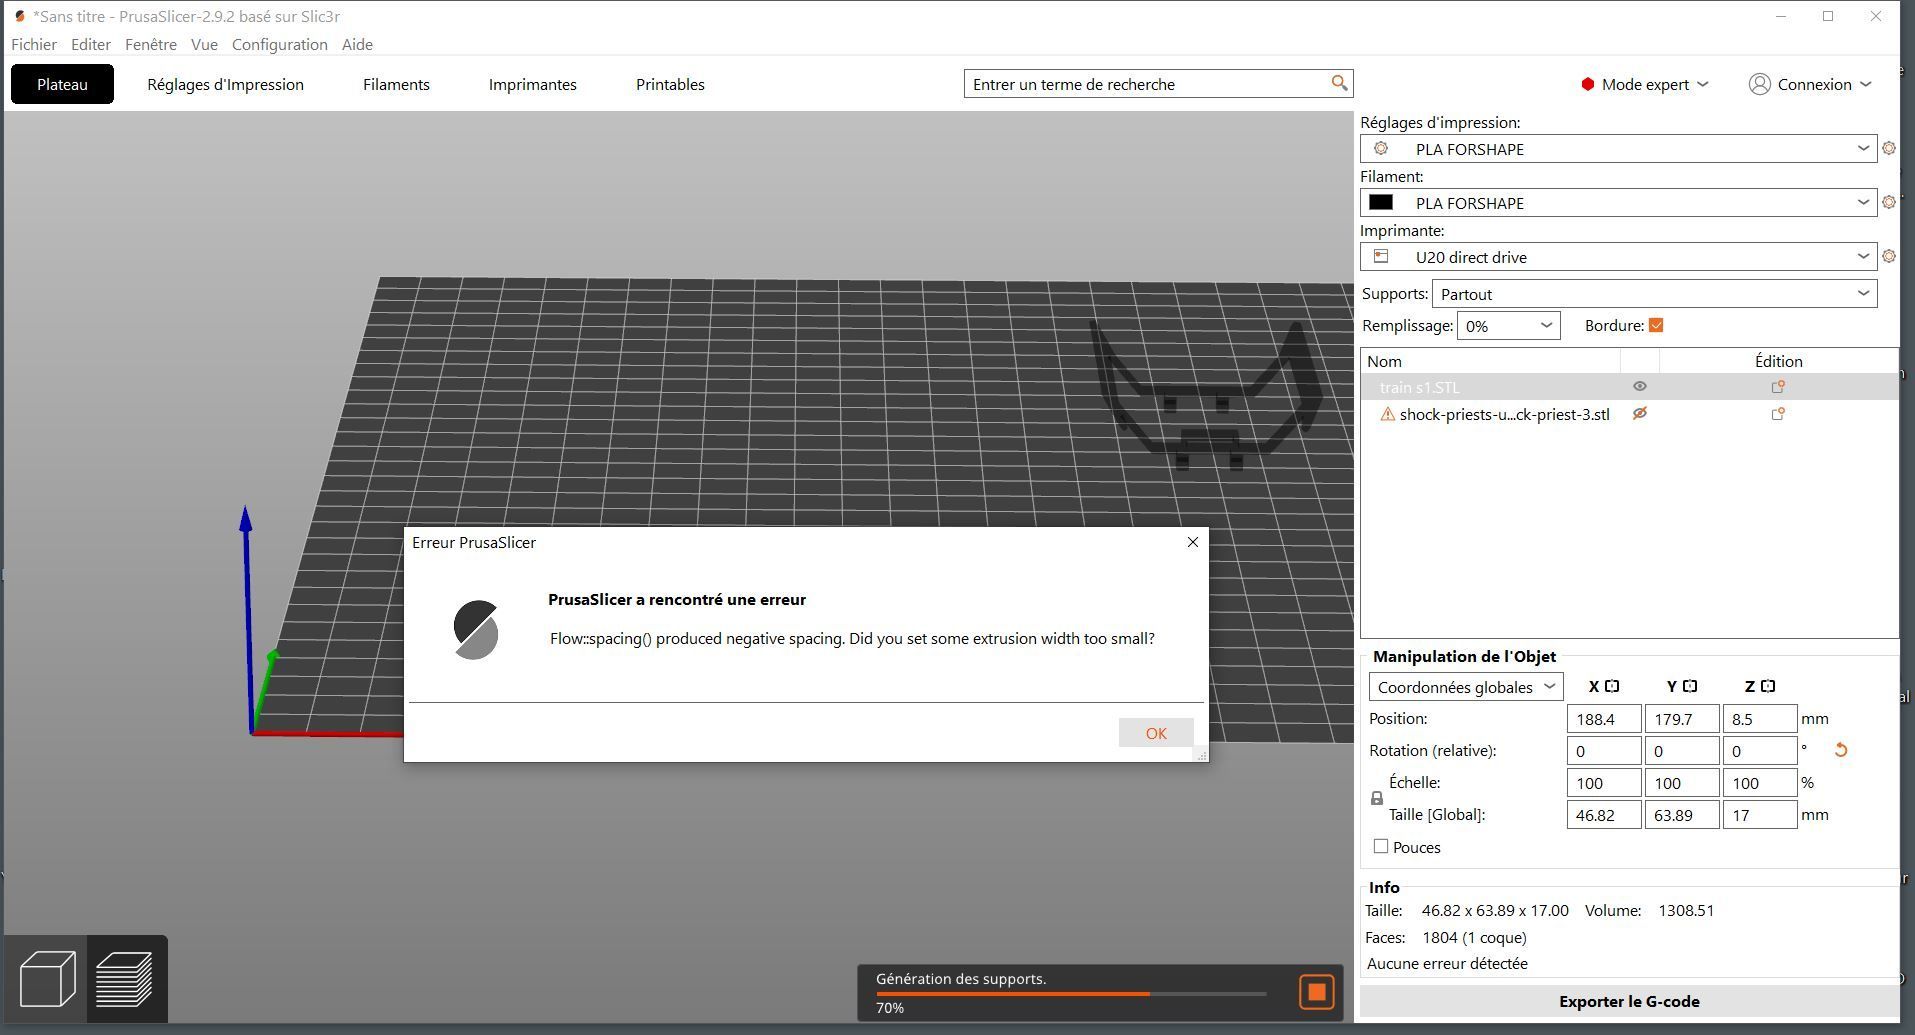Open the Fenêtre menu
1915x1035 pixels.
coord(151,44)
